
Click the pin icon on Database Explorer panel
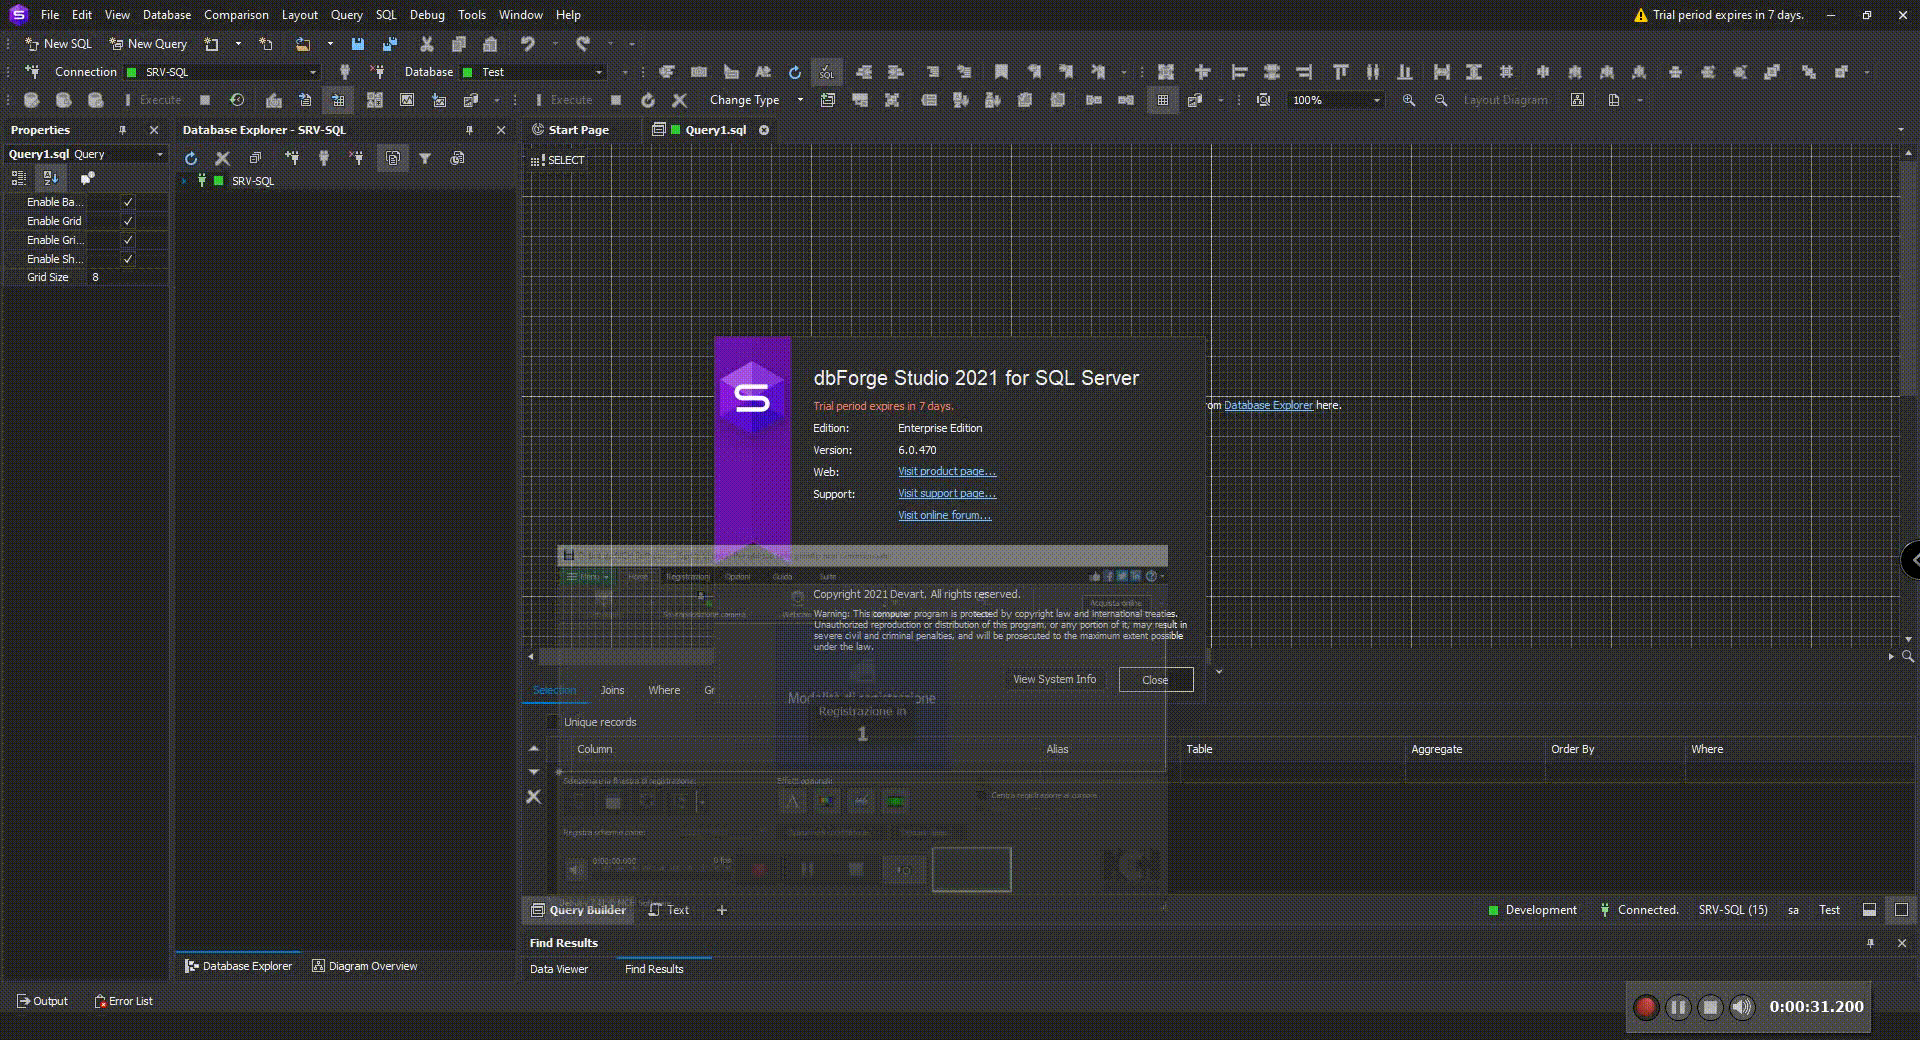pos(469,130)
